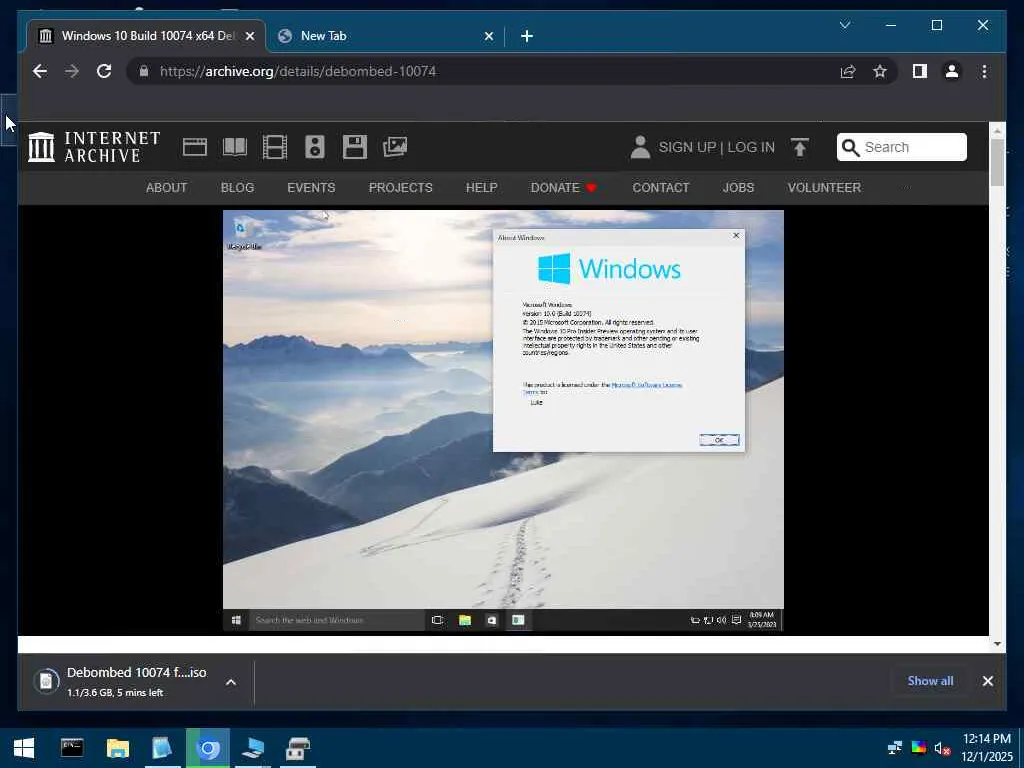This screenshot has height=768, width=1024.
Task: Click the muted volume tray icon
Action: (x=942, y=748)
